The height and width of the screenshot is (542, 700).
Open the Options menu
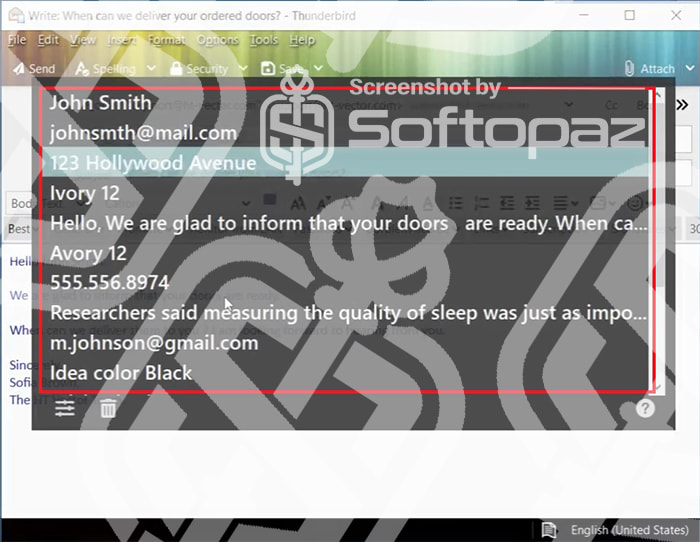[x=217, y=40]
